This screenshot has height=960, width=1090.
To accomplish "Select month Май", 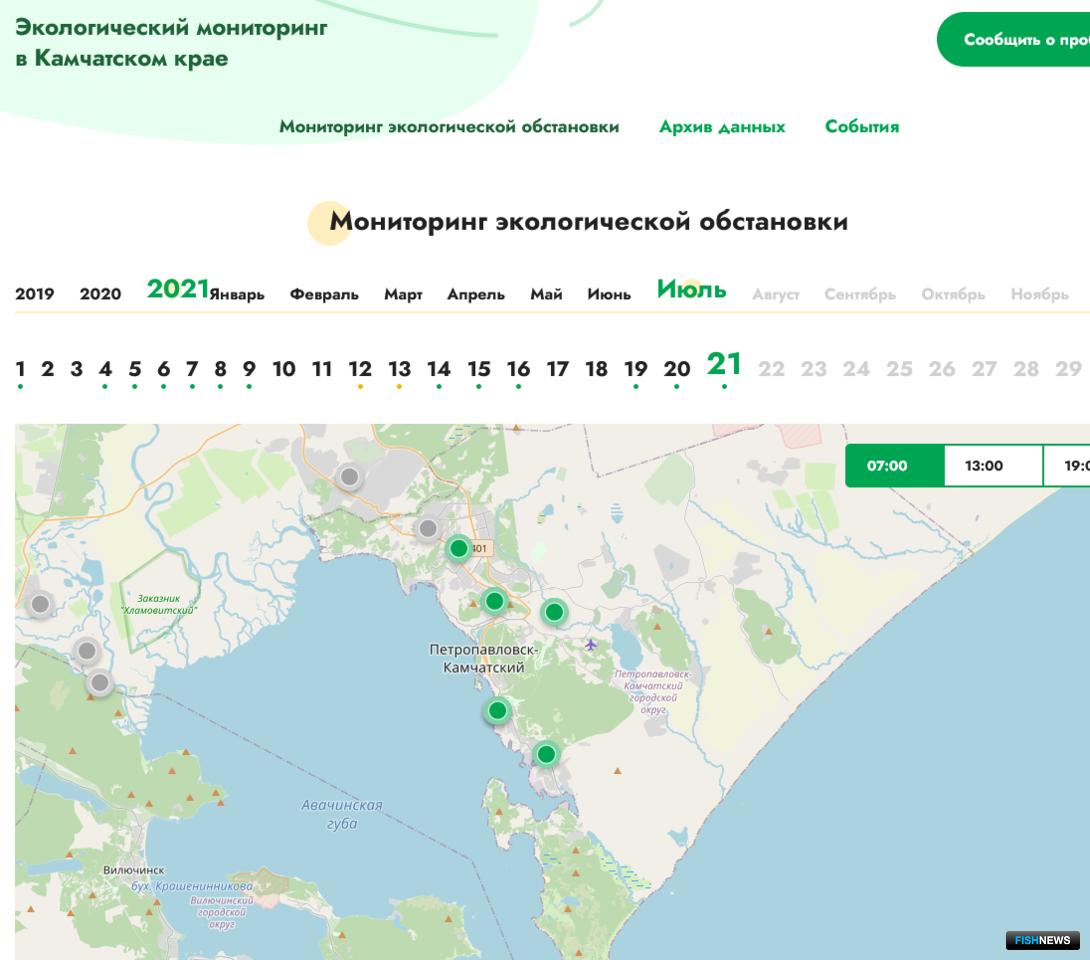I will (546, 295).
